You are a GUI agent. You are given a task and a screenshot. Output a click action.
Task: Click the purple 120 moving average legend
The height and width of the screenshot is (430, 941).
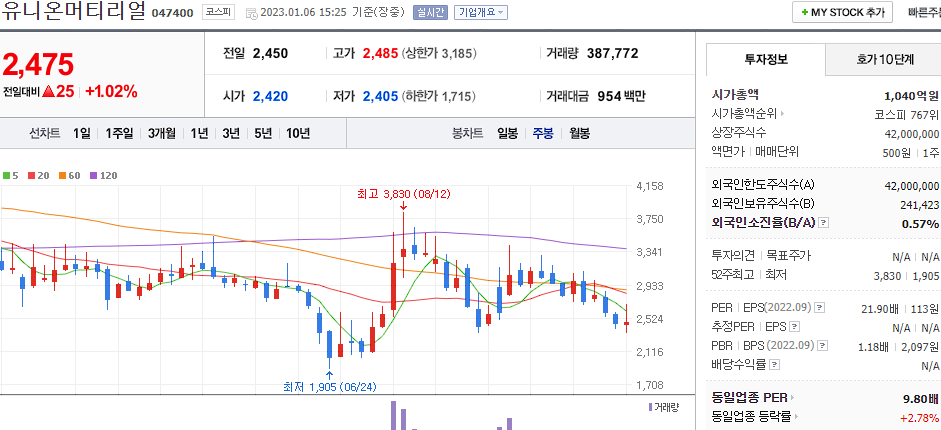pyautogui.click(x=103, y=176)
